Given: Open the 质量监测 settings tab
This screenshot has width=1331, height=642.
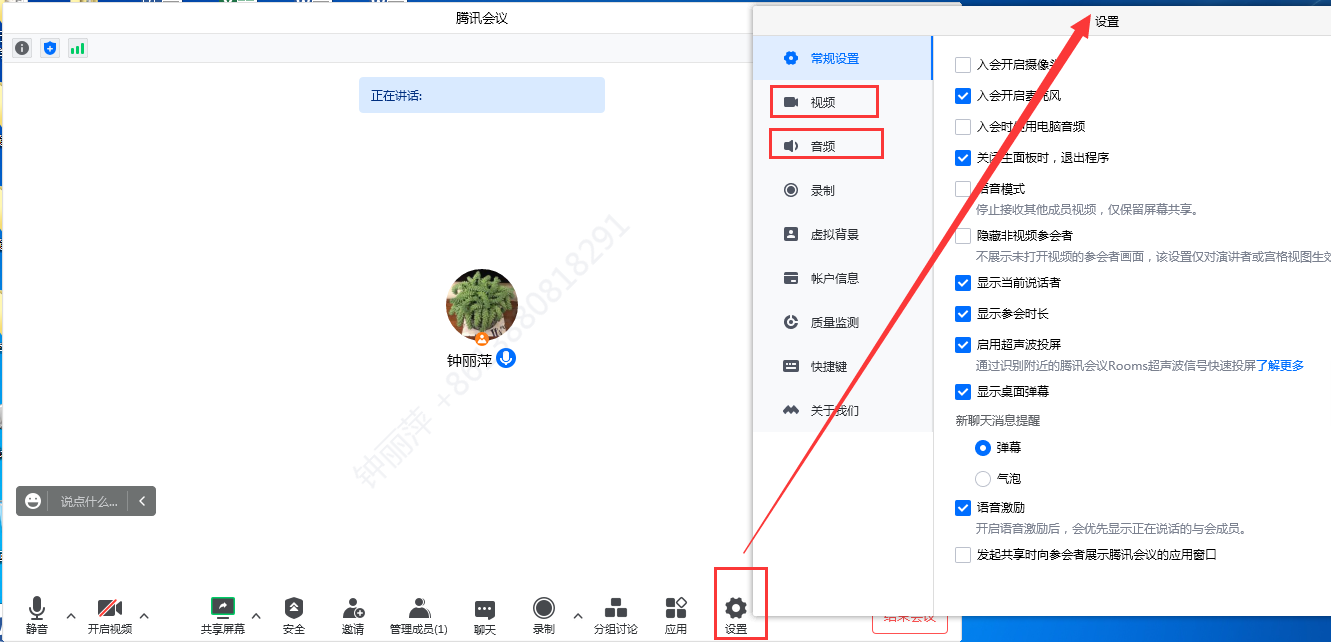Looking at the screenshot, I should coord(843,322).
